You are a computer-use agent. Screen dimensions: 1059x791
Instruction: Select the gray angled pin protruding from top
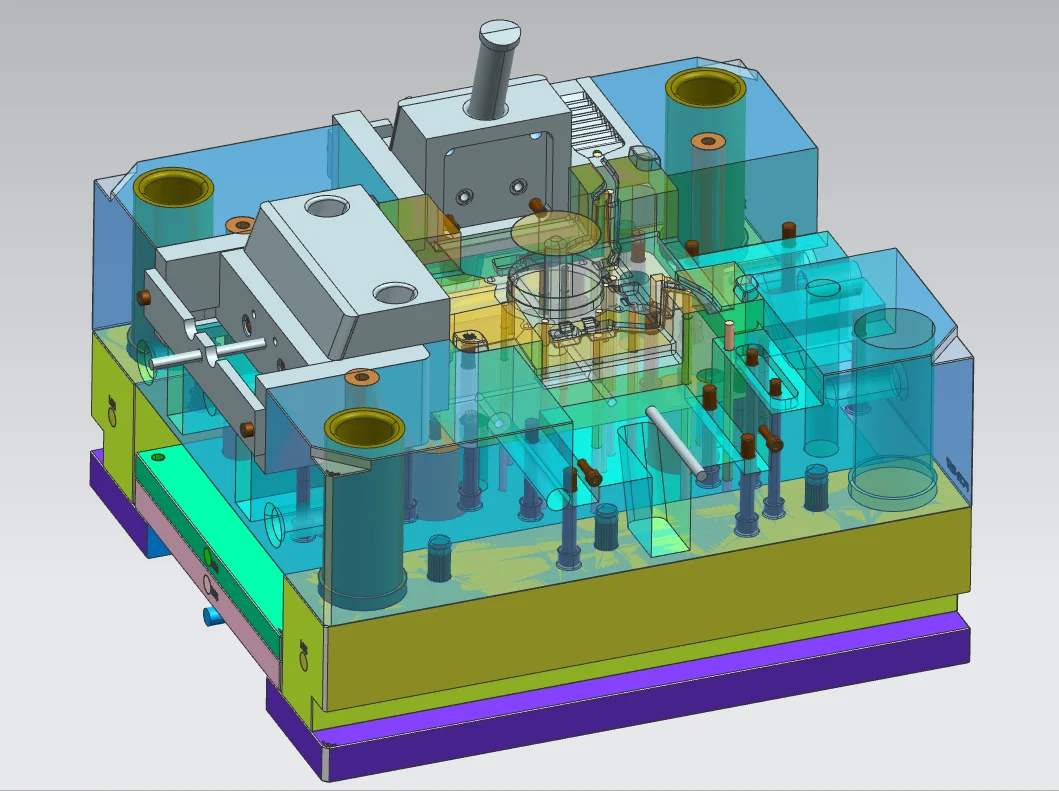(496, 68)
